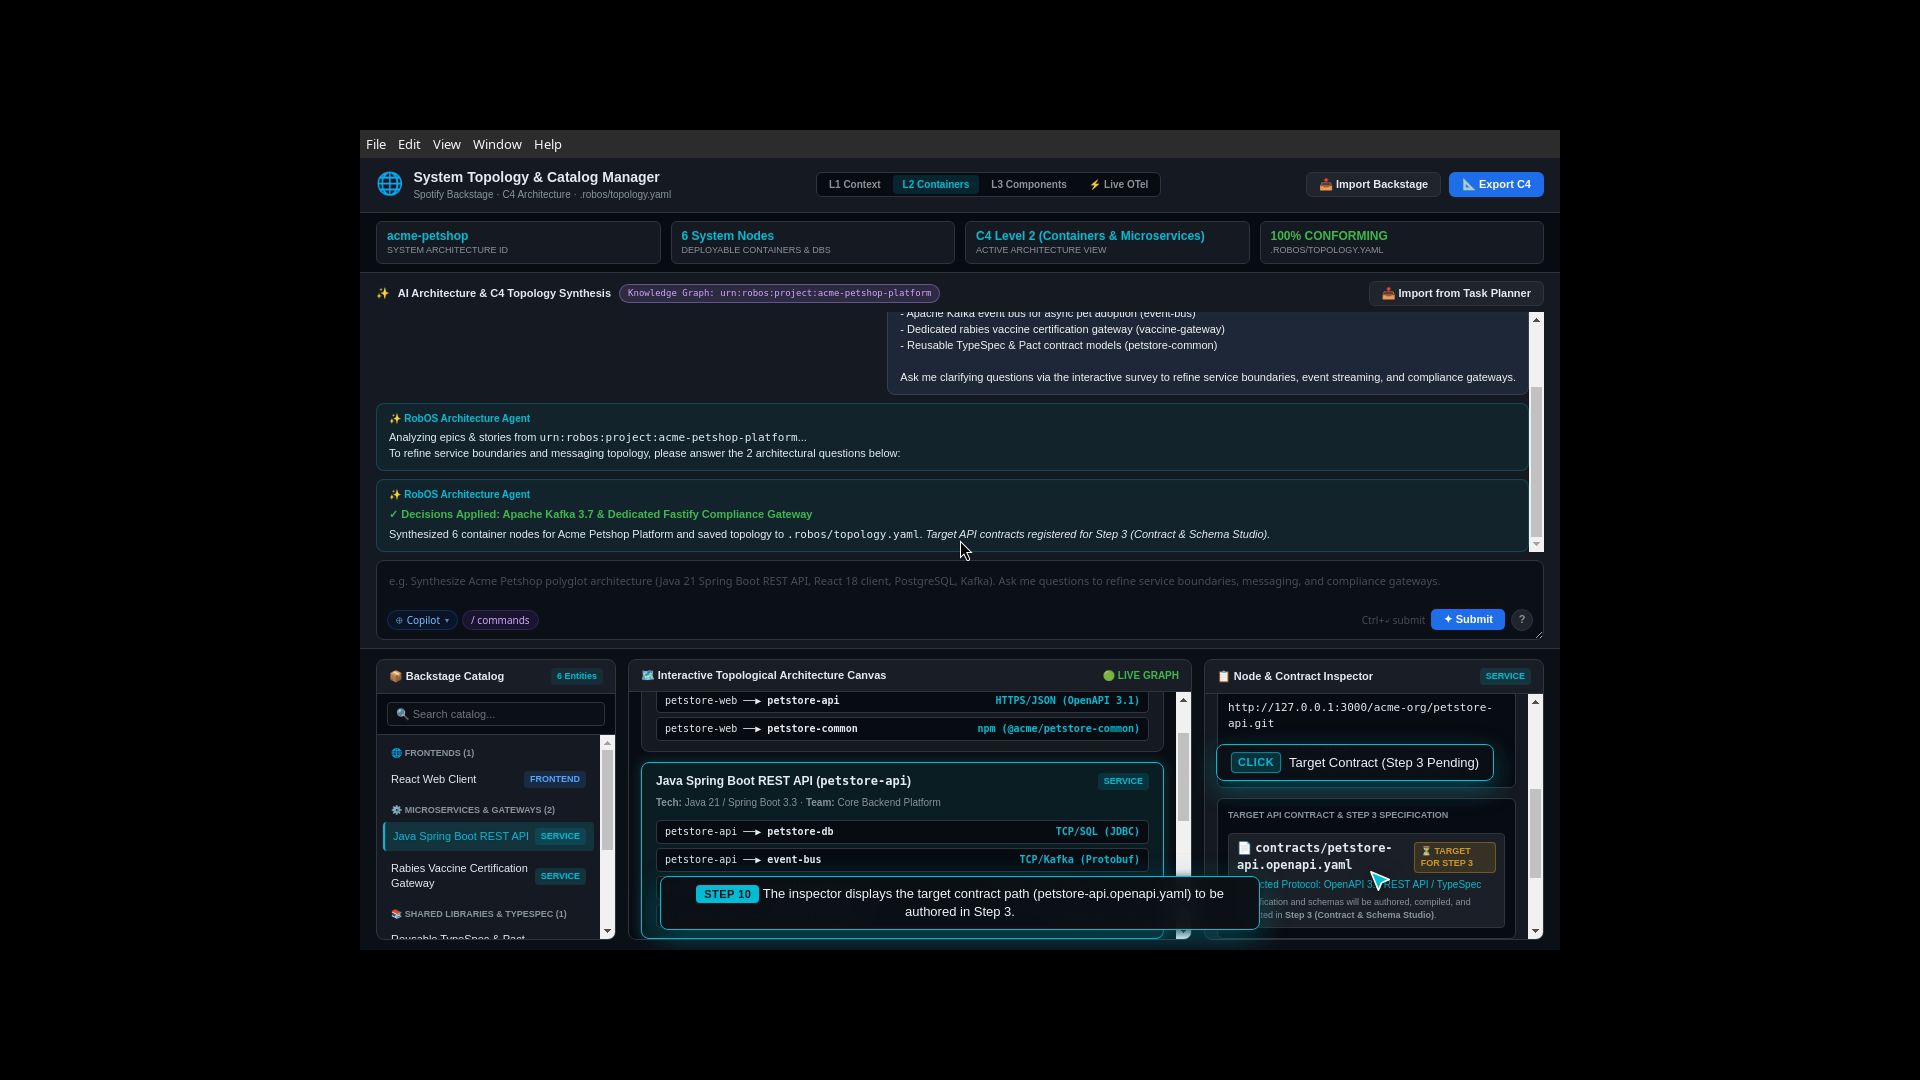Click the chat scrollbar down arrow
Viewport: 1920px width, 1080px height.
click(1537, 545)
